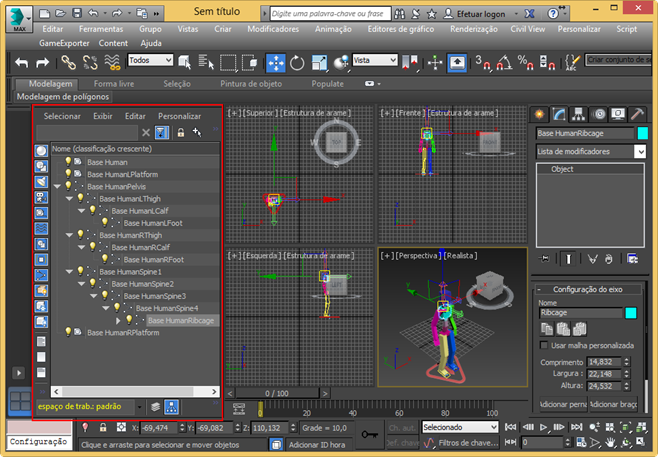This screenshot has height=457, width=658.
Task: Click the Undo arrow in main toolbar
Action: pyautogui.click(x=21, y=63)
